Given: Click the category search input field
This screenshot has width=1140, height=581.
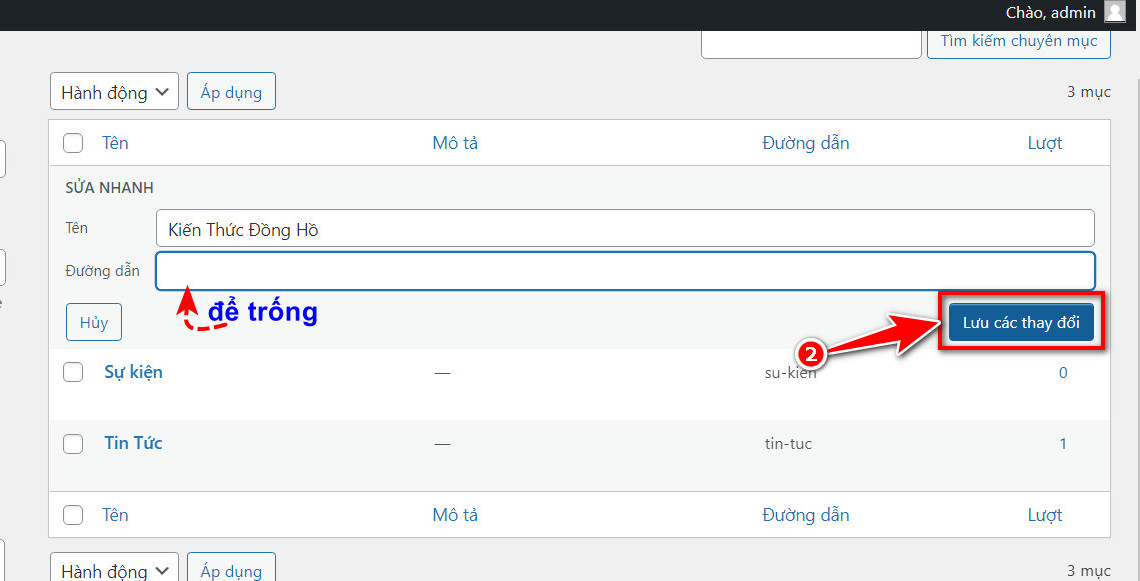Looking at the screenshot, I should pos(811,44).
